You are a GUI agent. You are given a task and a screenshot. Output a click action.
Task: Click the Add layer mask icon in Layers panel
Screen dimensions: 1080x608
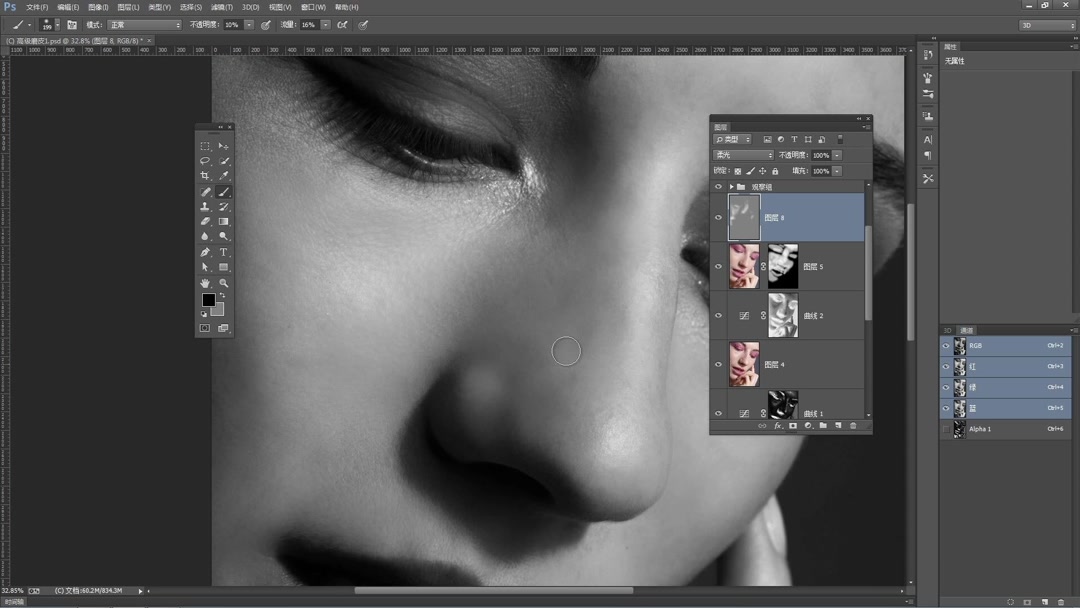tap(792, 425)
